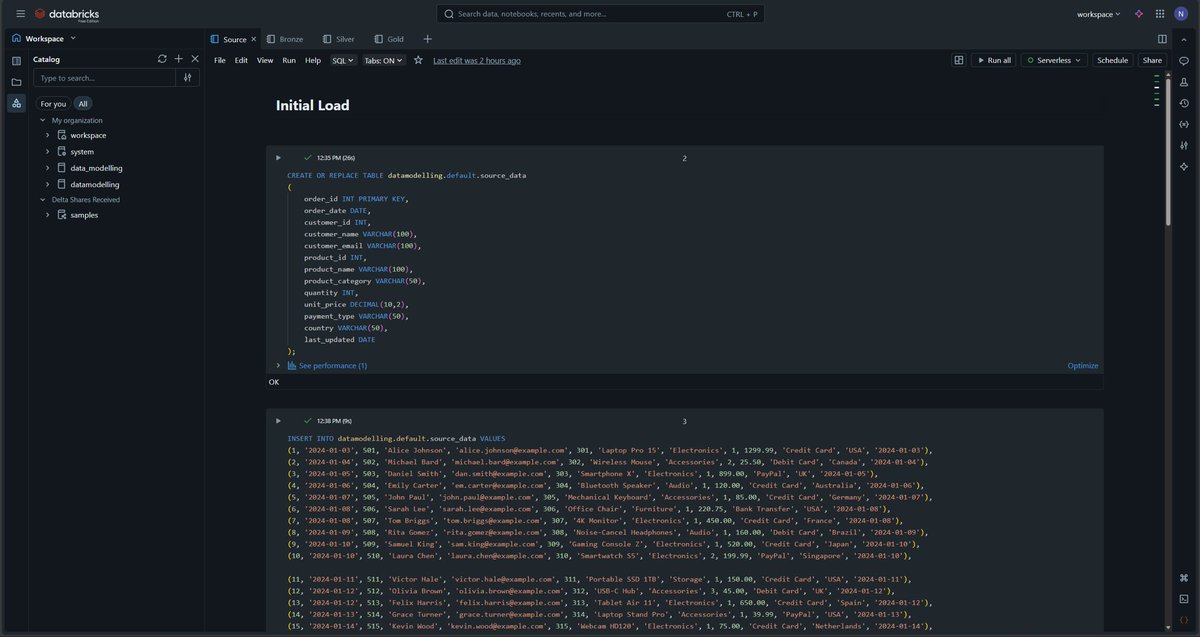Open the SQL language dropdown

(x=343, y=60)
